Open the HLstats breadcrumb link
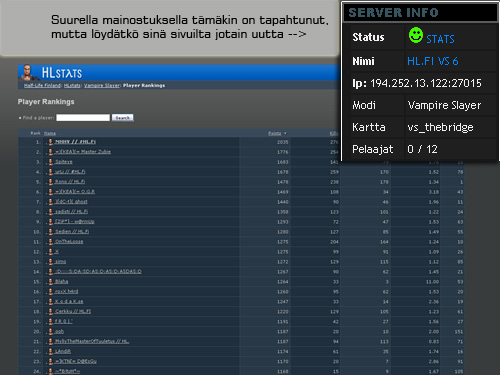Image resolution: width=500 pixels, height=375 pixels. point(72,86)
